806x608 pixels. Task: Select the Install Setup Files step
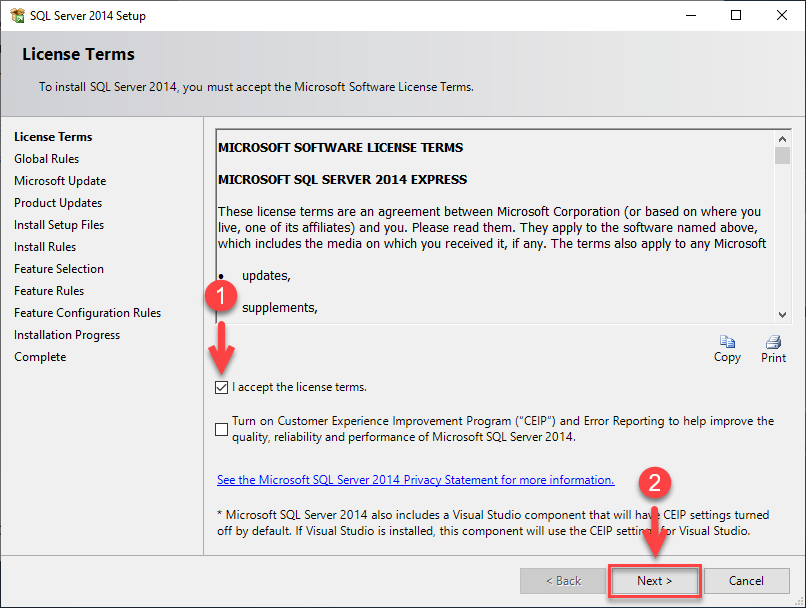[x=59, y=225]
